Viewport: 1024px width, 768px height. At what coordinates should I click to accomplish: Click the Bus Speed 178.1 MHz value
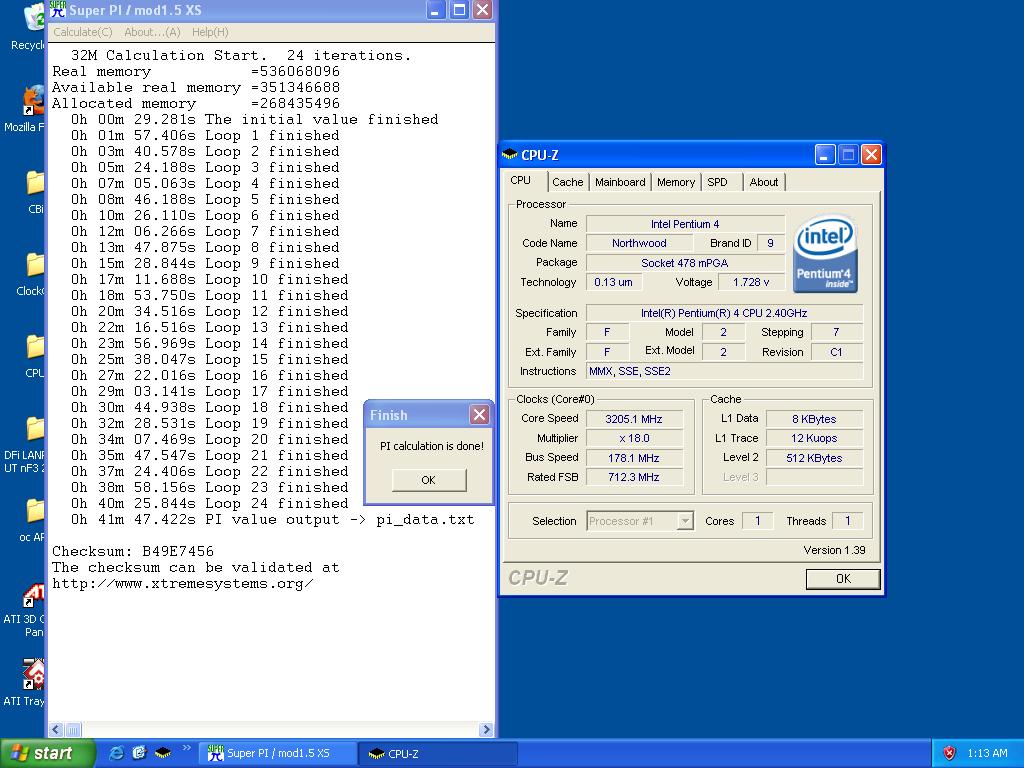click(x=634, y=458)
